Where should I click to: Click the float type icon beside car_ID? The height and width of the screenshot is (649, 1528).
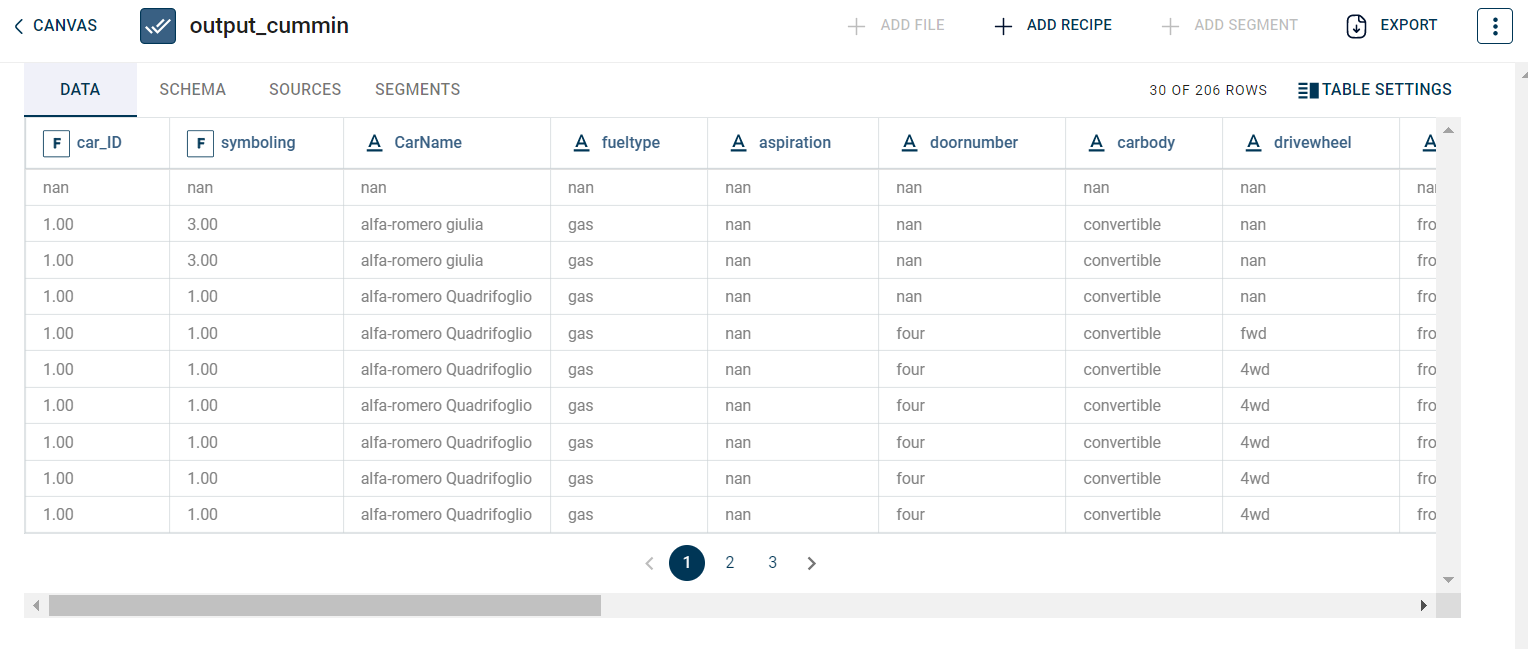click(56, 143)
